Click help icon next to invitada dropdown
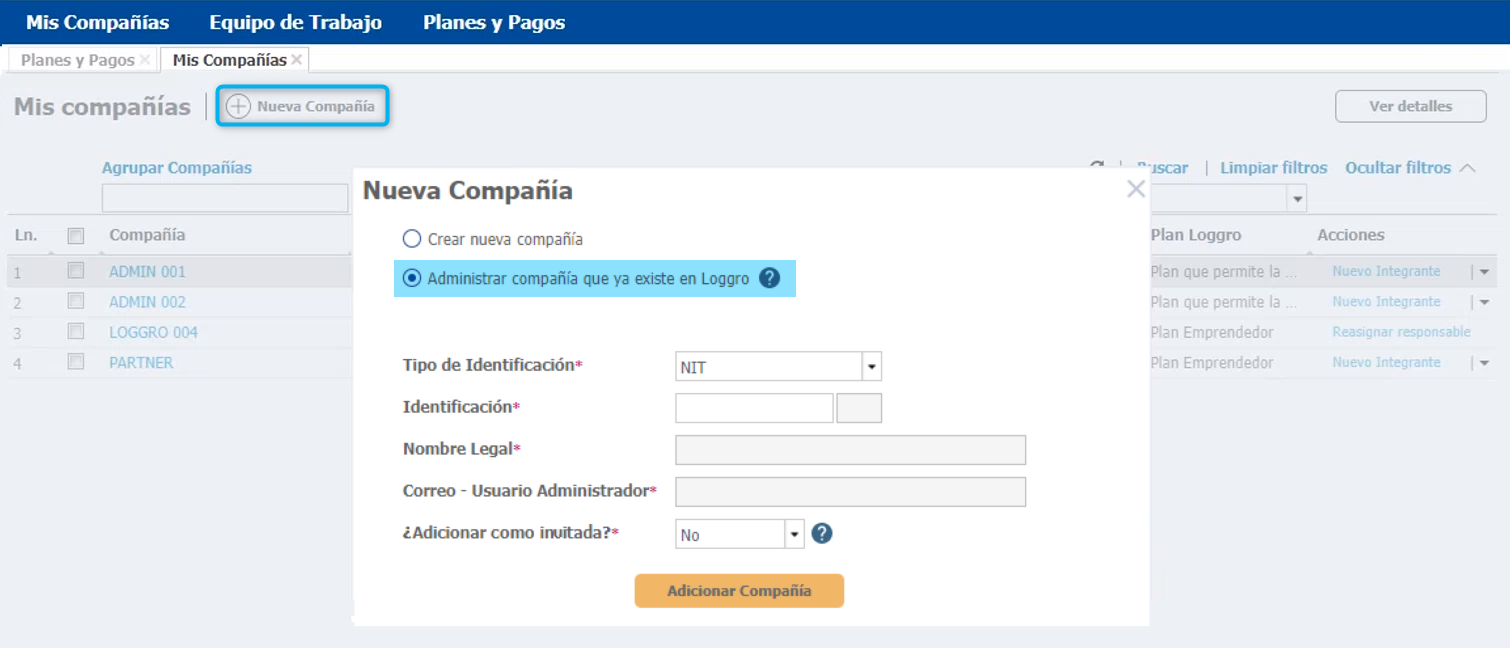1510x648 pixels. 822,534
